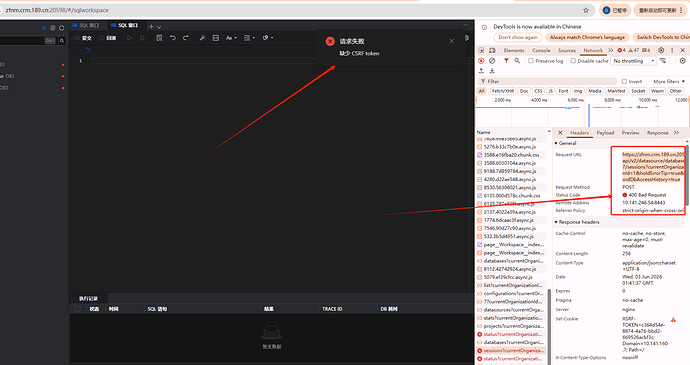Click the wrench format icon in SQL toolbar

point(202,38)
